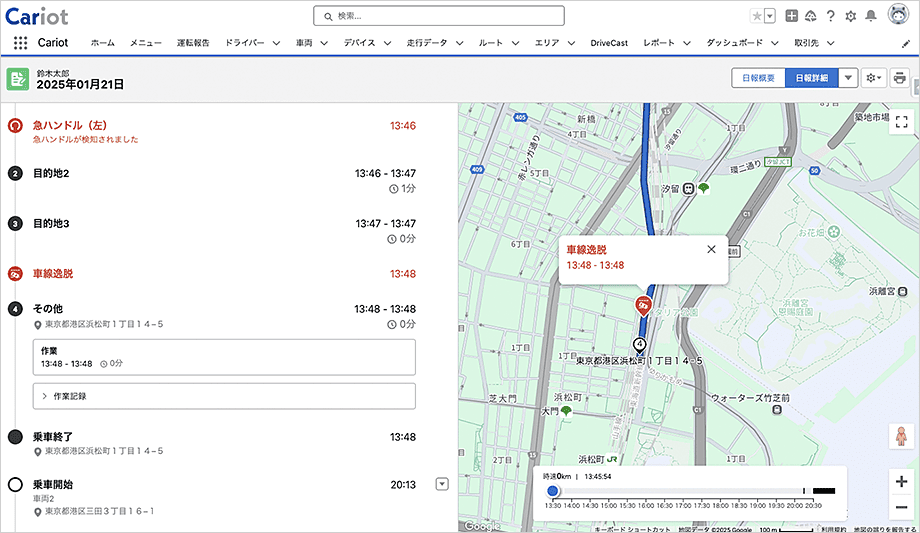The height and width of the screenshot is (533, 920).
Task: Close the 車線逸脱 map popup
Action: [711, 249]
